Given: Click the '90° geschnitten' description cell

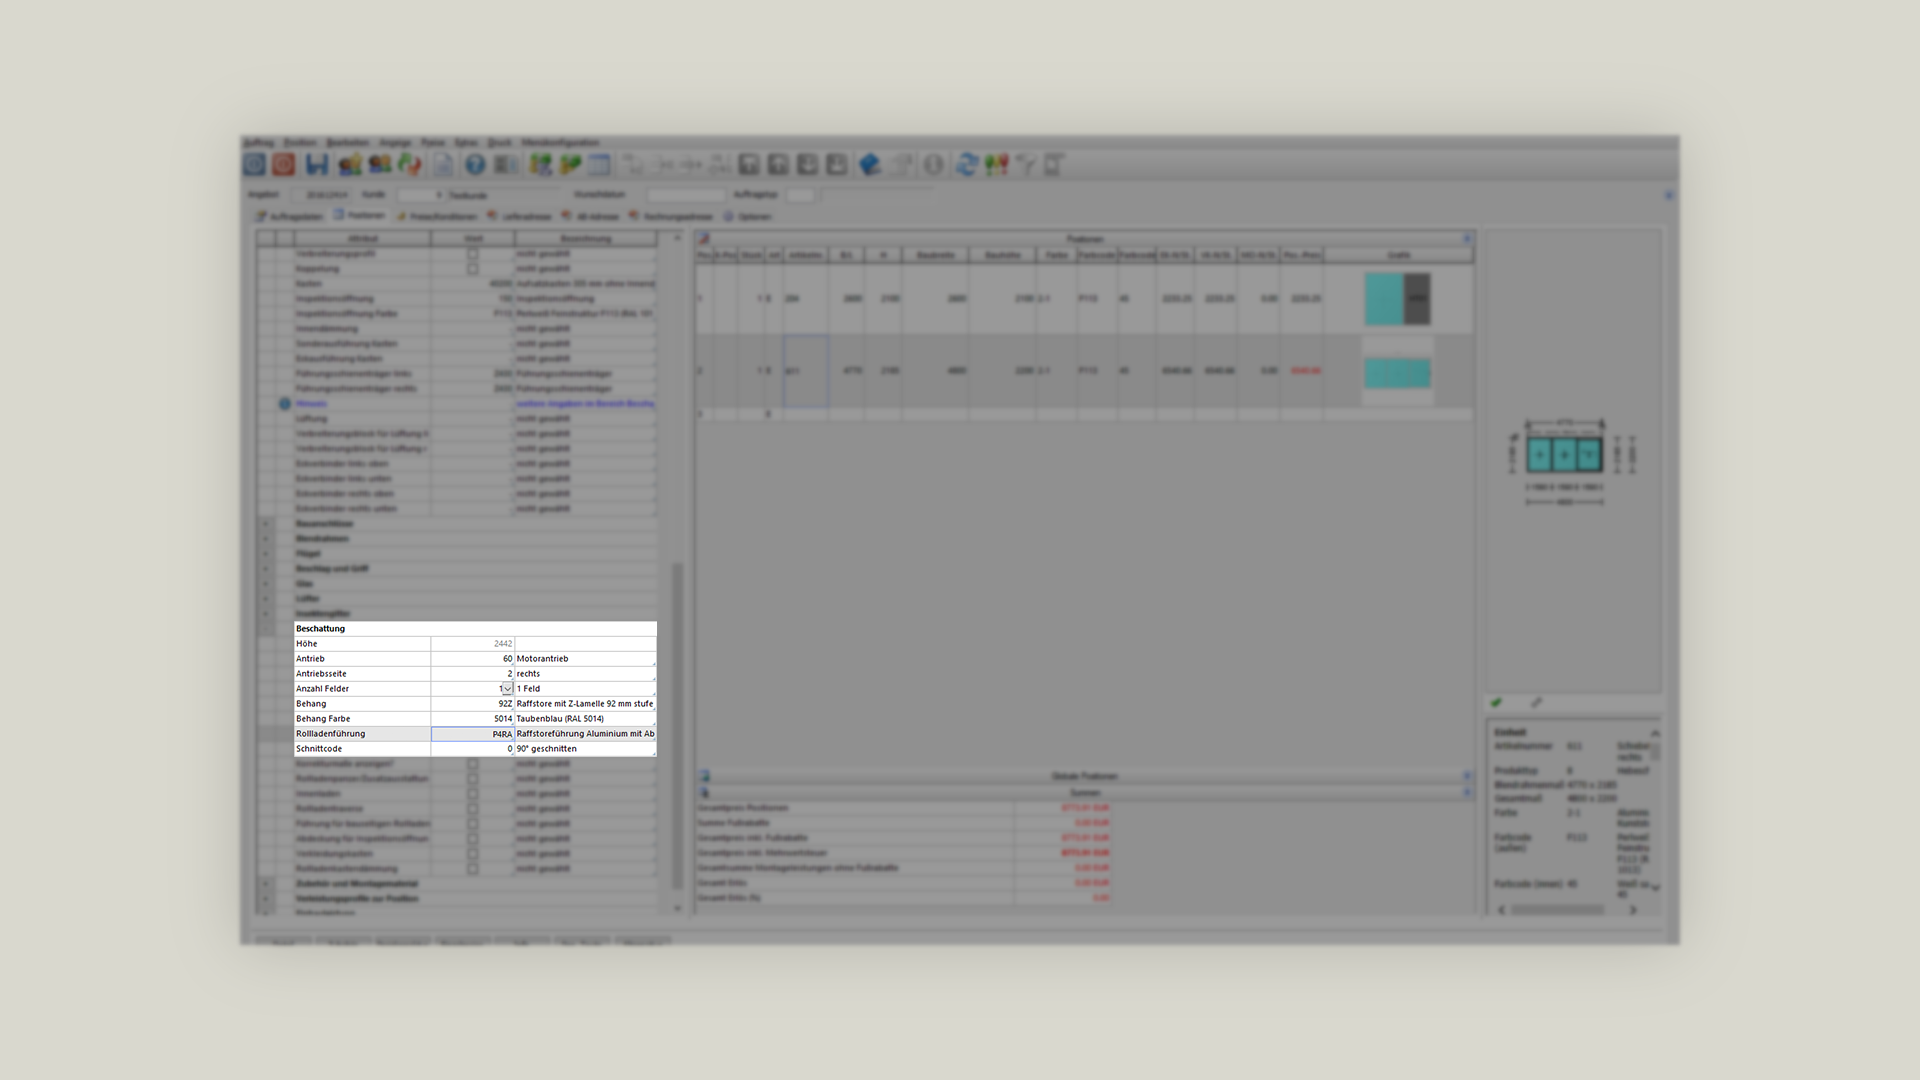Looking at the screenshot, I should [586, 749].
